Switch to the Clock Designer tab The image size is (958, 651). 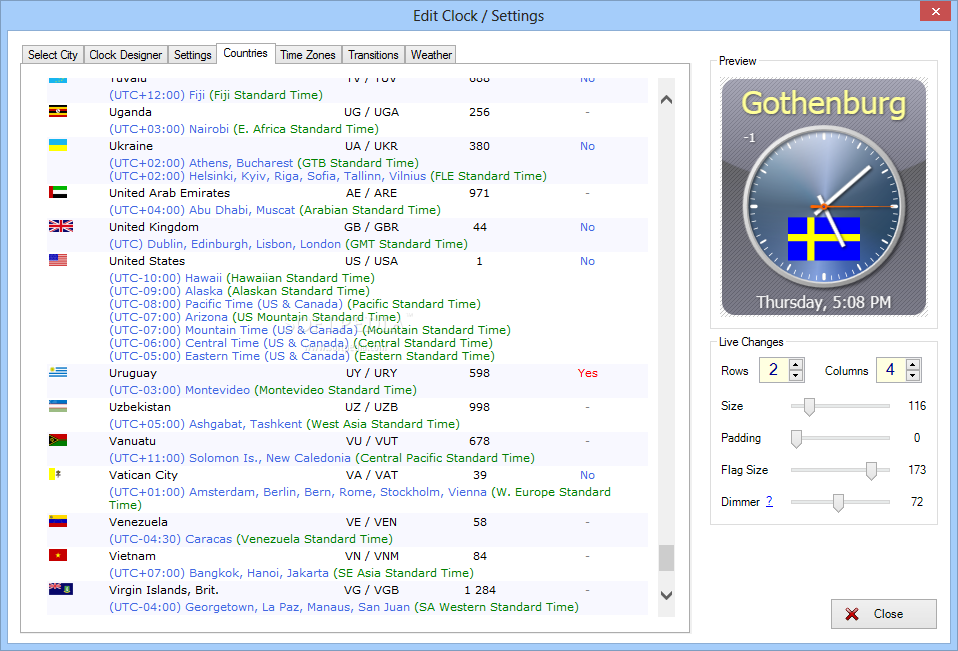coord(125,55)
